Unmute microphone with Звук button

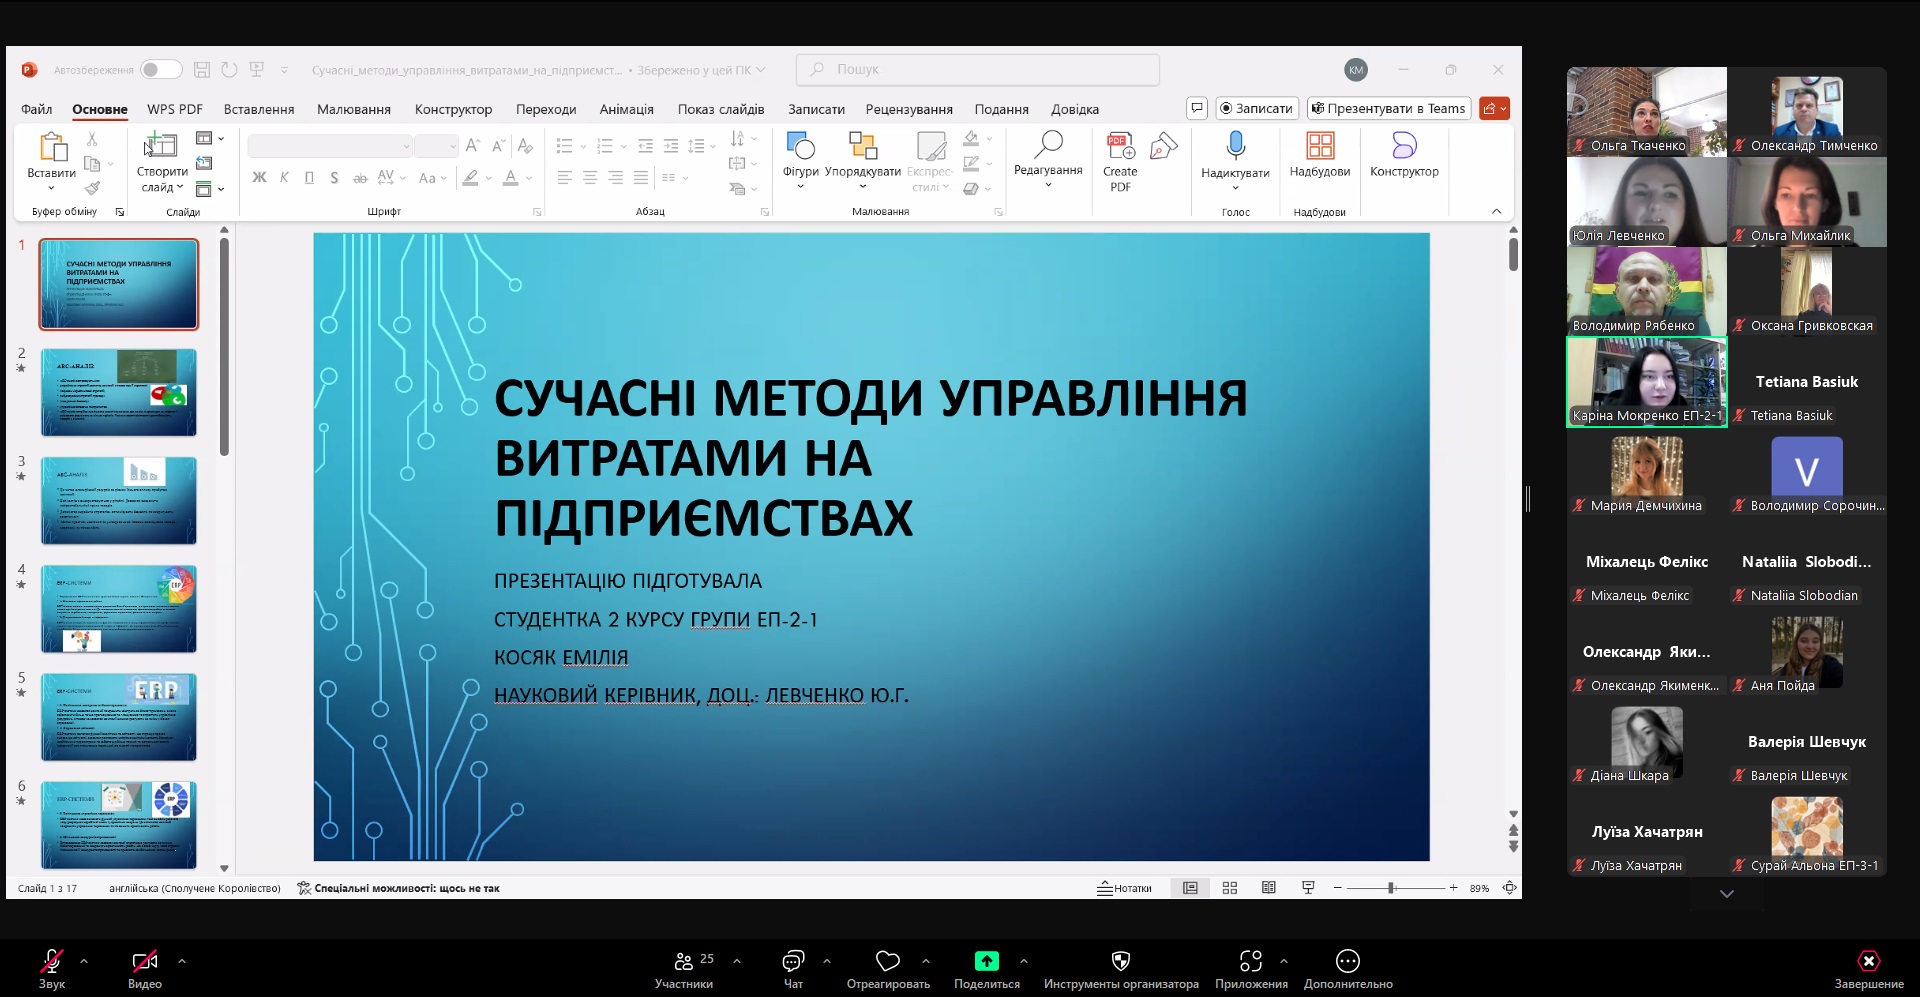(x=52, y=962)
